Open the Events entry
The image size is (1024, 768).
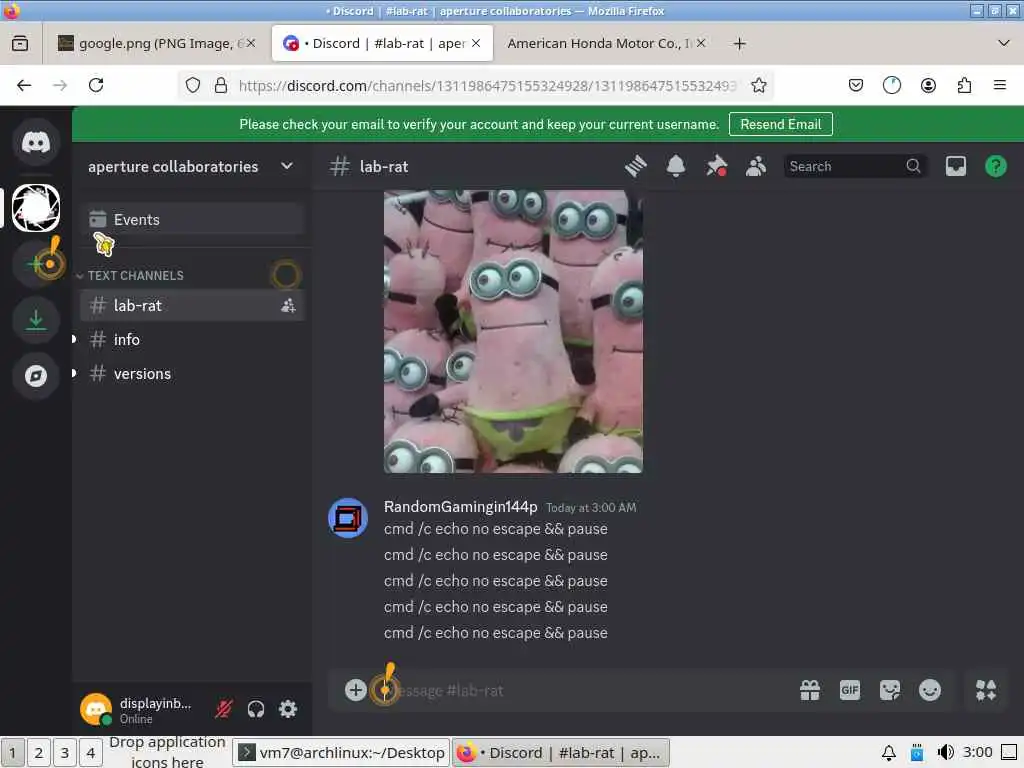click(193, 219)
